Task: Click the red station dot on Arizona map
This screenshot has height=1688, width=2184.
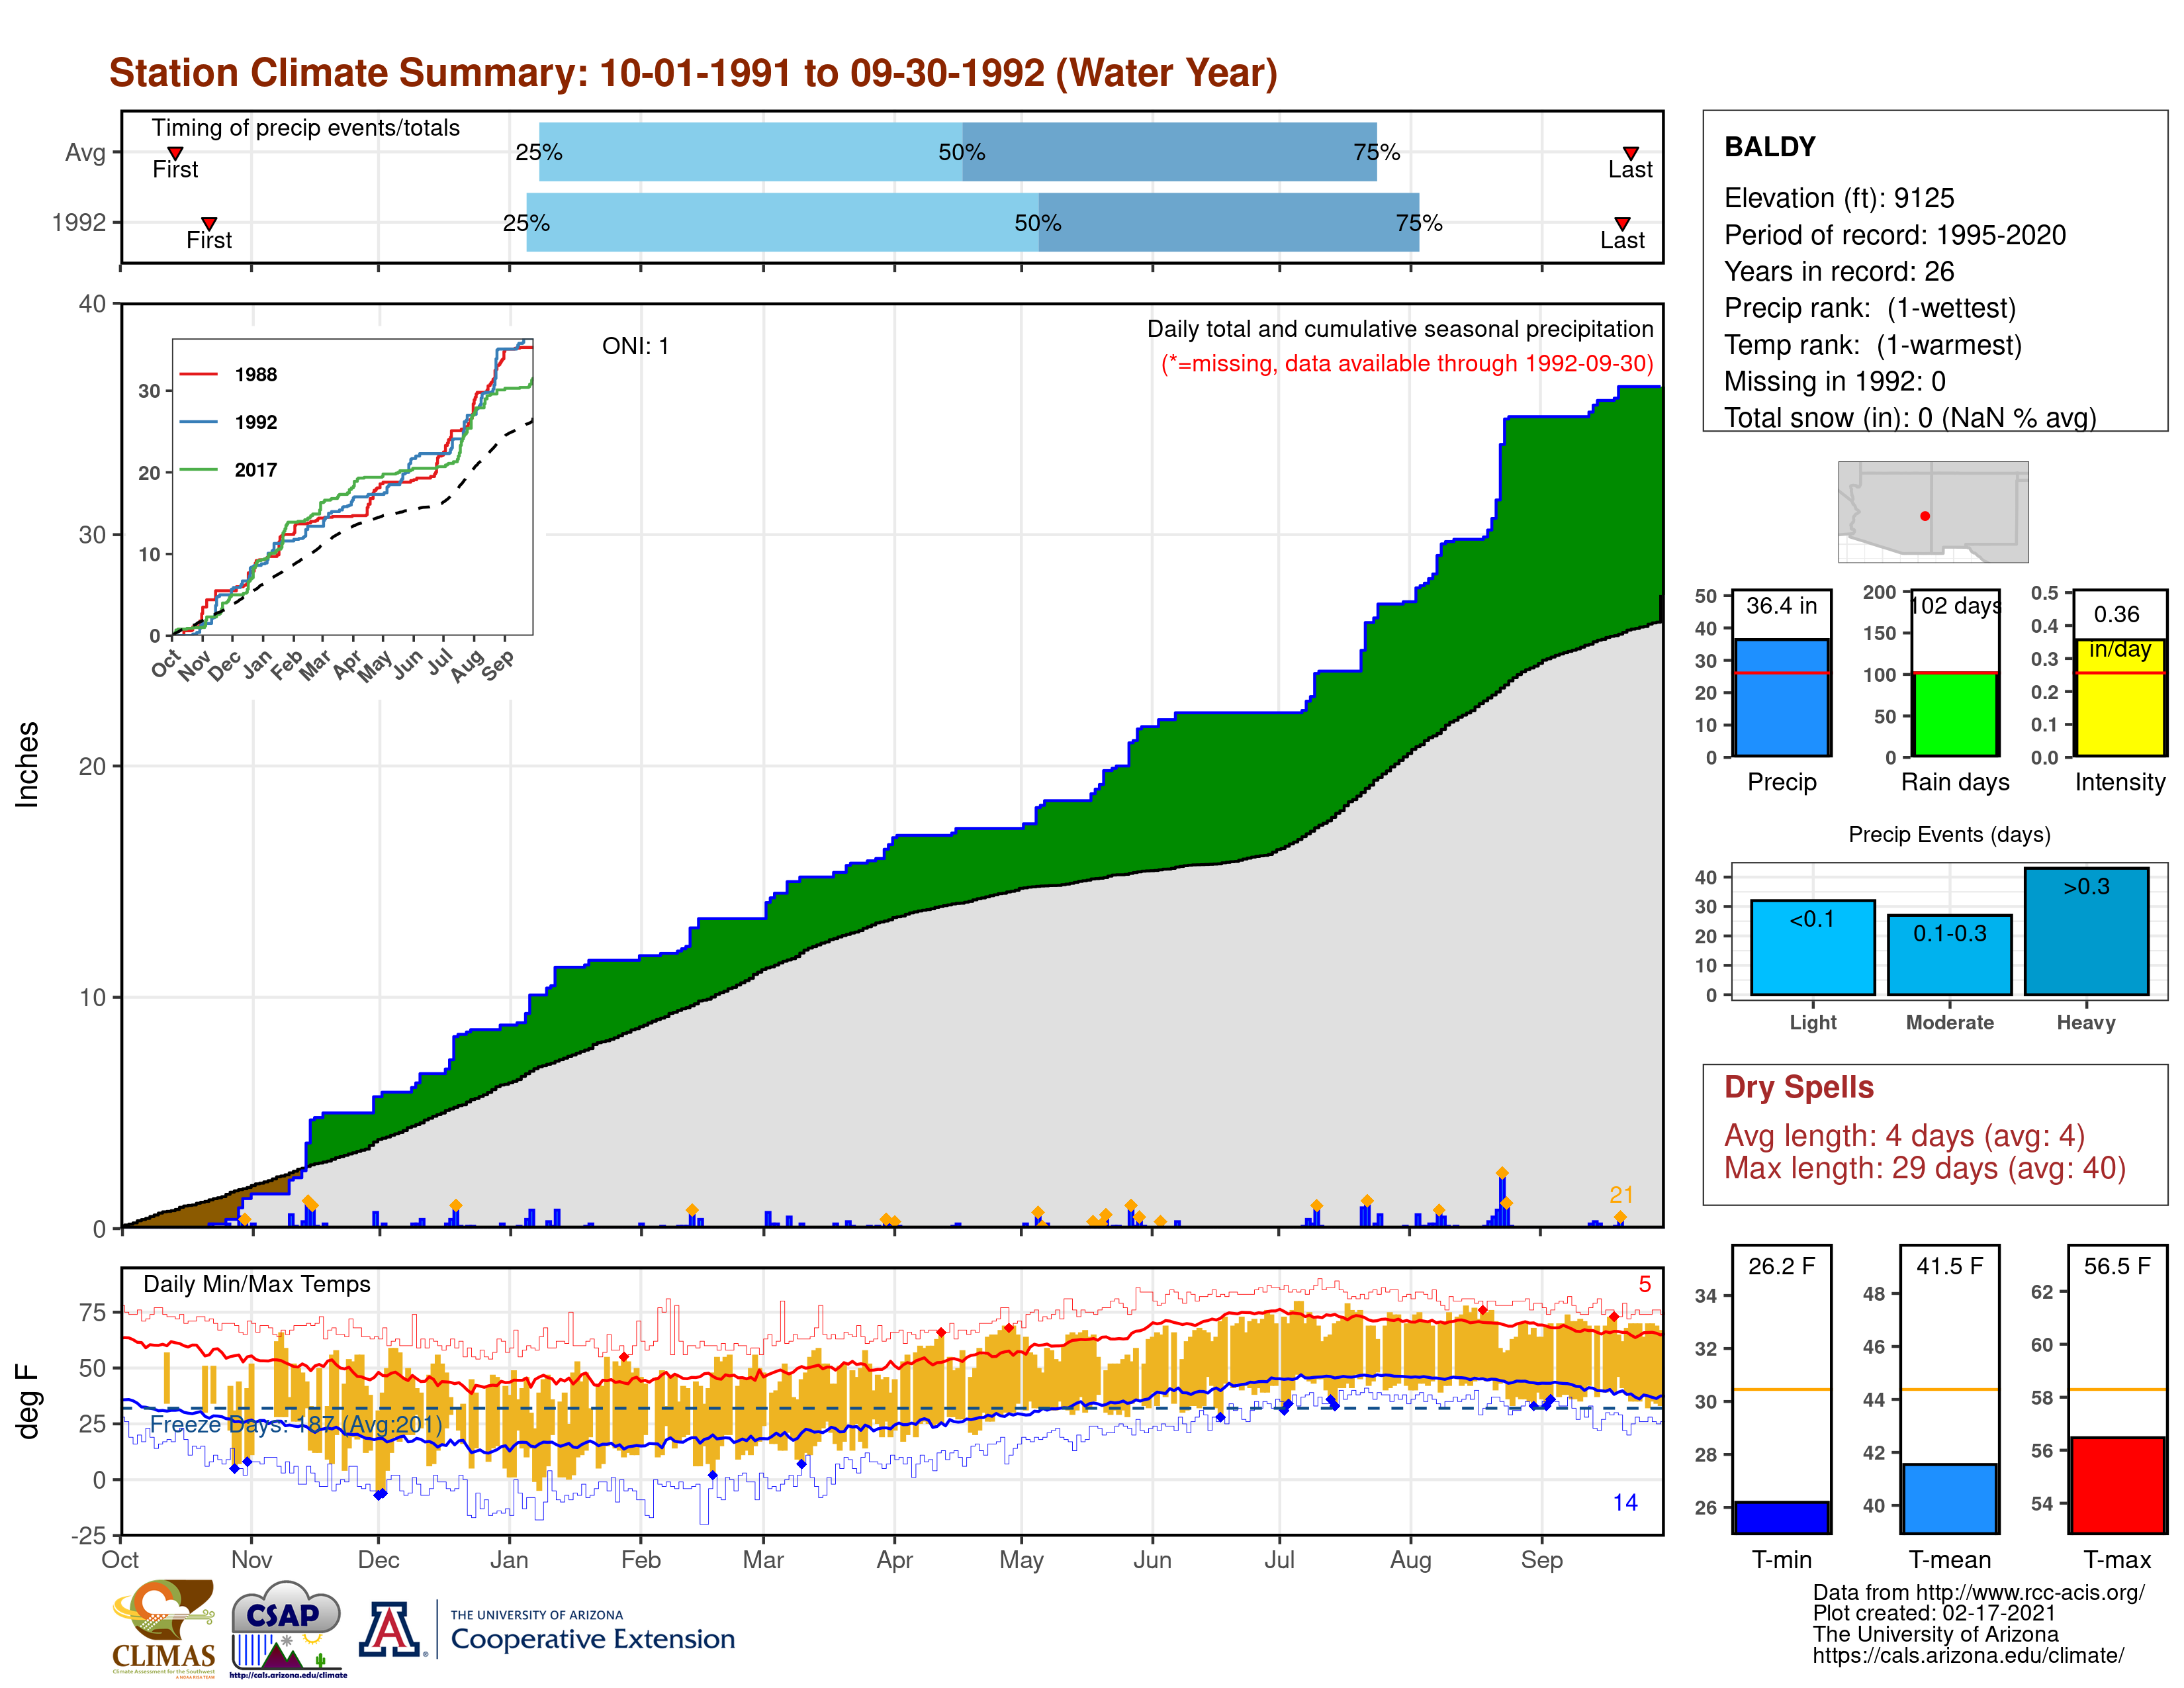Action: 1924,516
